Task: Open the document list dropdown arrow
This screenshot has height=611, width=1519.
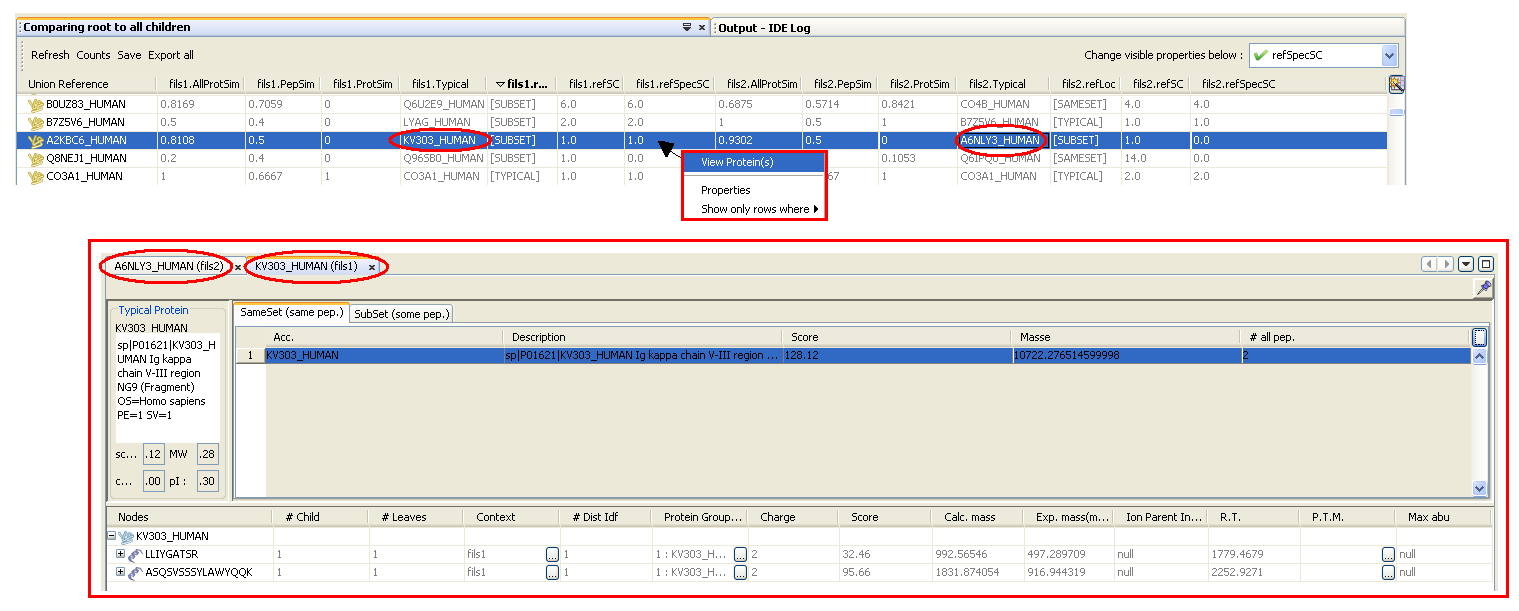Action: point(1466,264)
